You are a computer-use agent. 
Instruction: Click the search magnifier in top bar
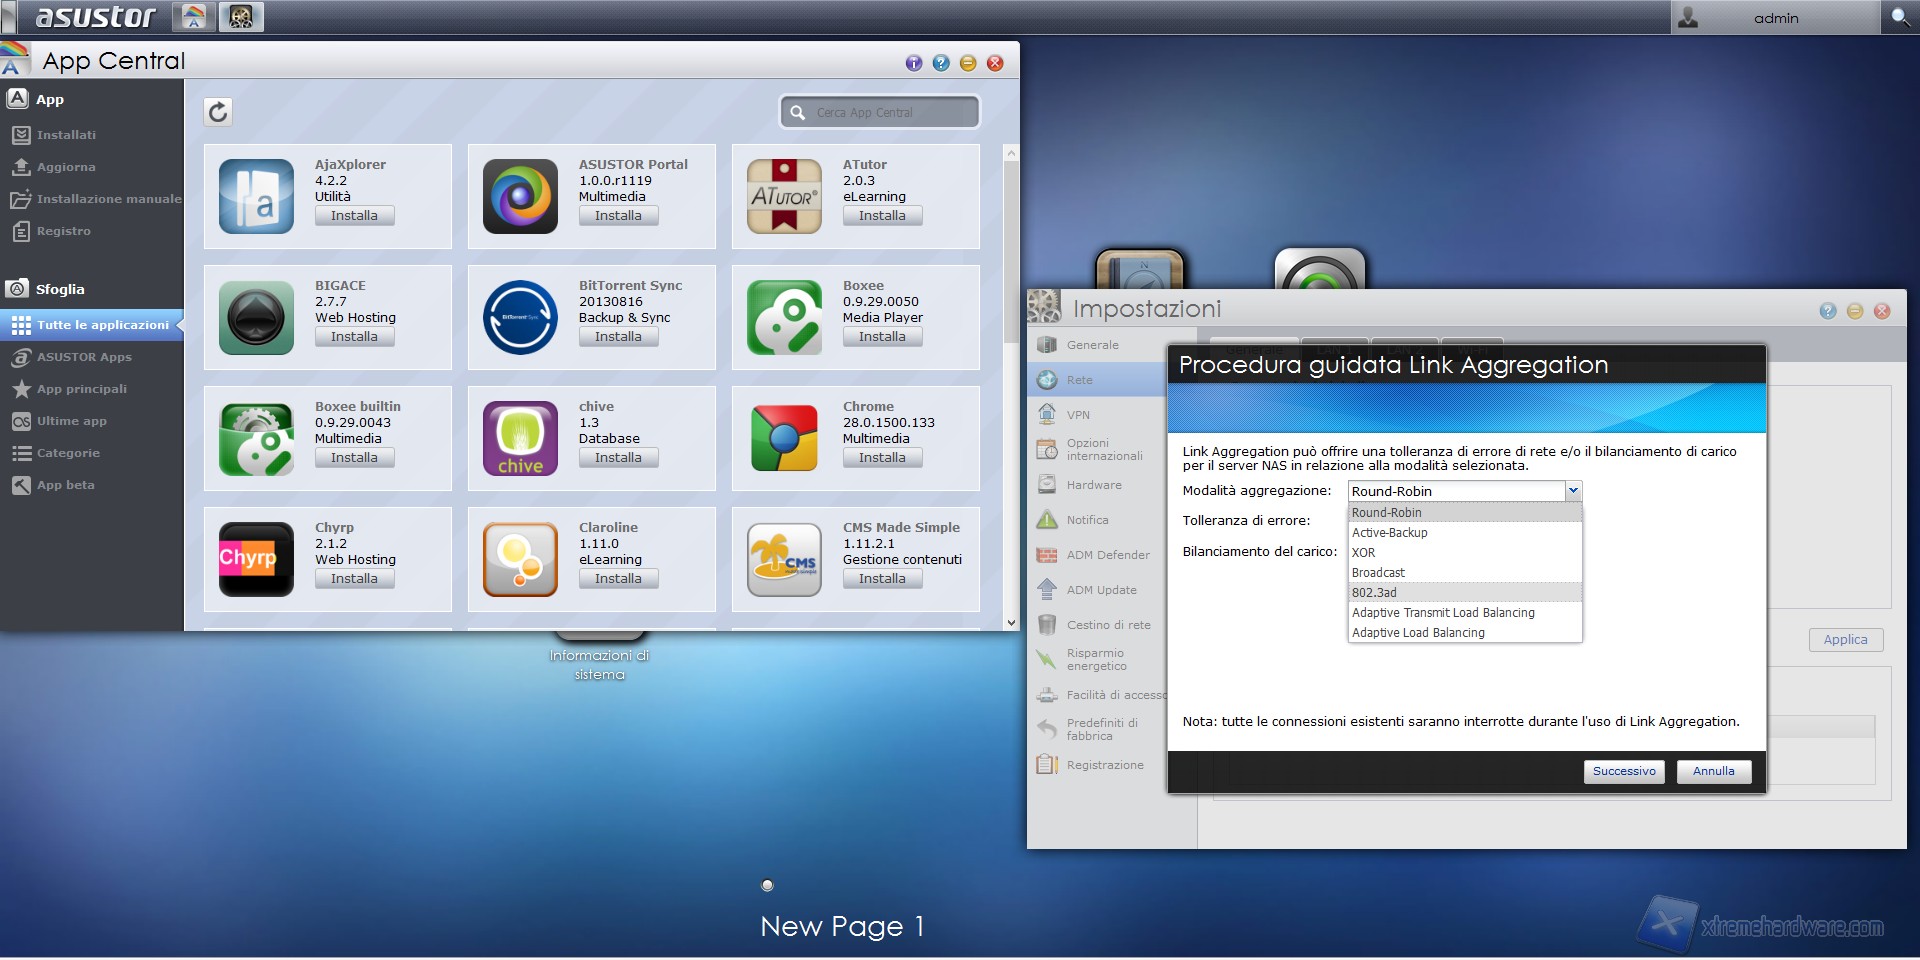pos(1899,17)
